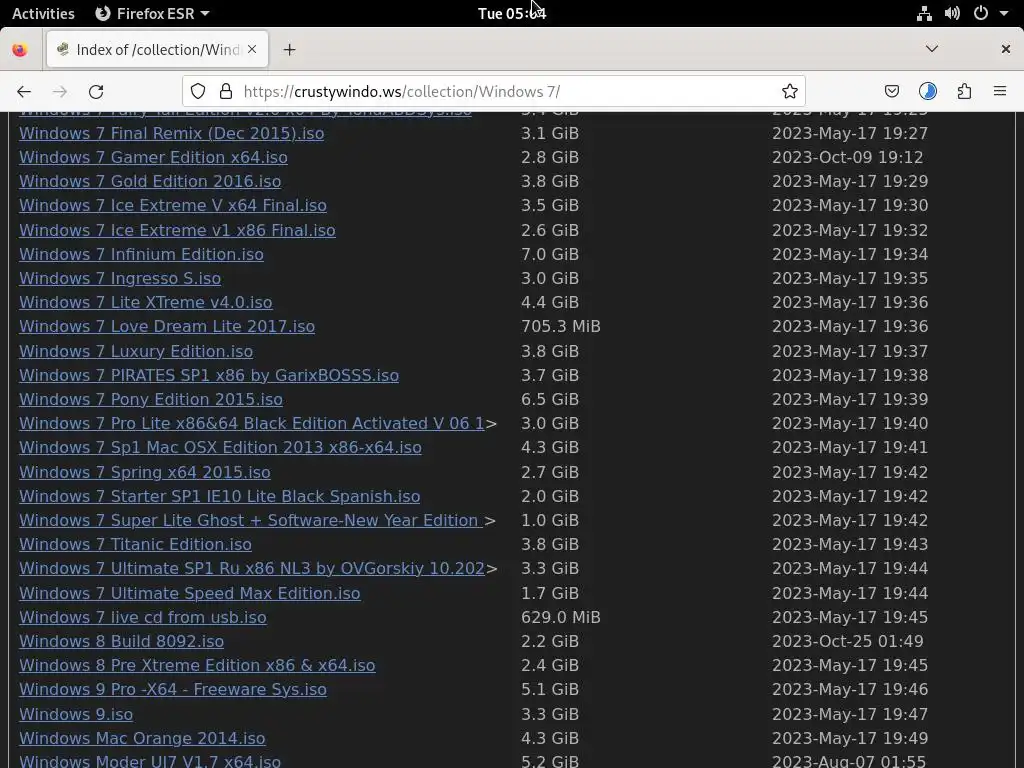
Task: Click the blue profile circle icon in toolbar
Action: click(928, 91)
